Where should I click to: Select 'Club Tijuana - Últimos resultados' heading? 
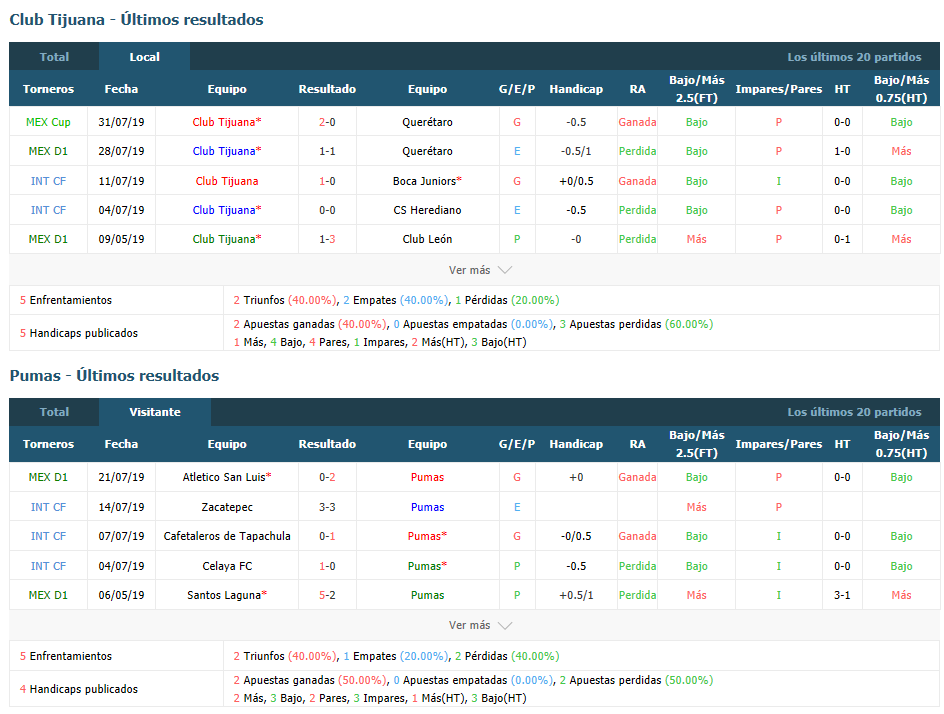pyautogui.click(x=137, y=19)
